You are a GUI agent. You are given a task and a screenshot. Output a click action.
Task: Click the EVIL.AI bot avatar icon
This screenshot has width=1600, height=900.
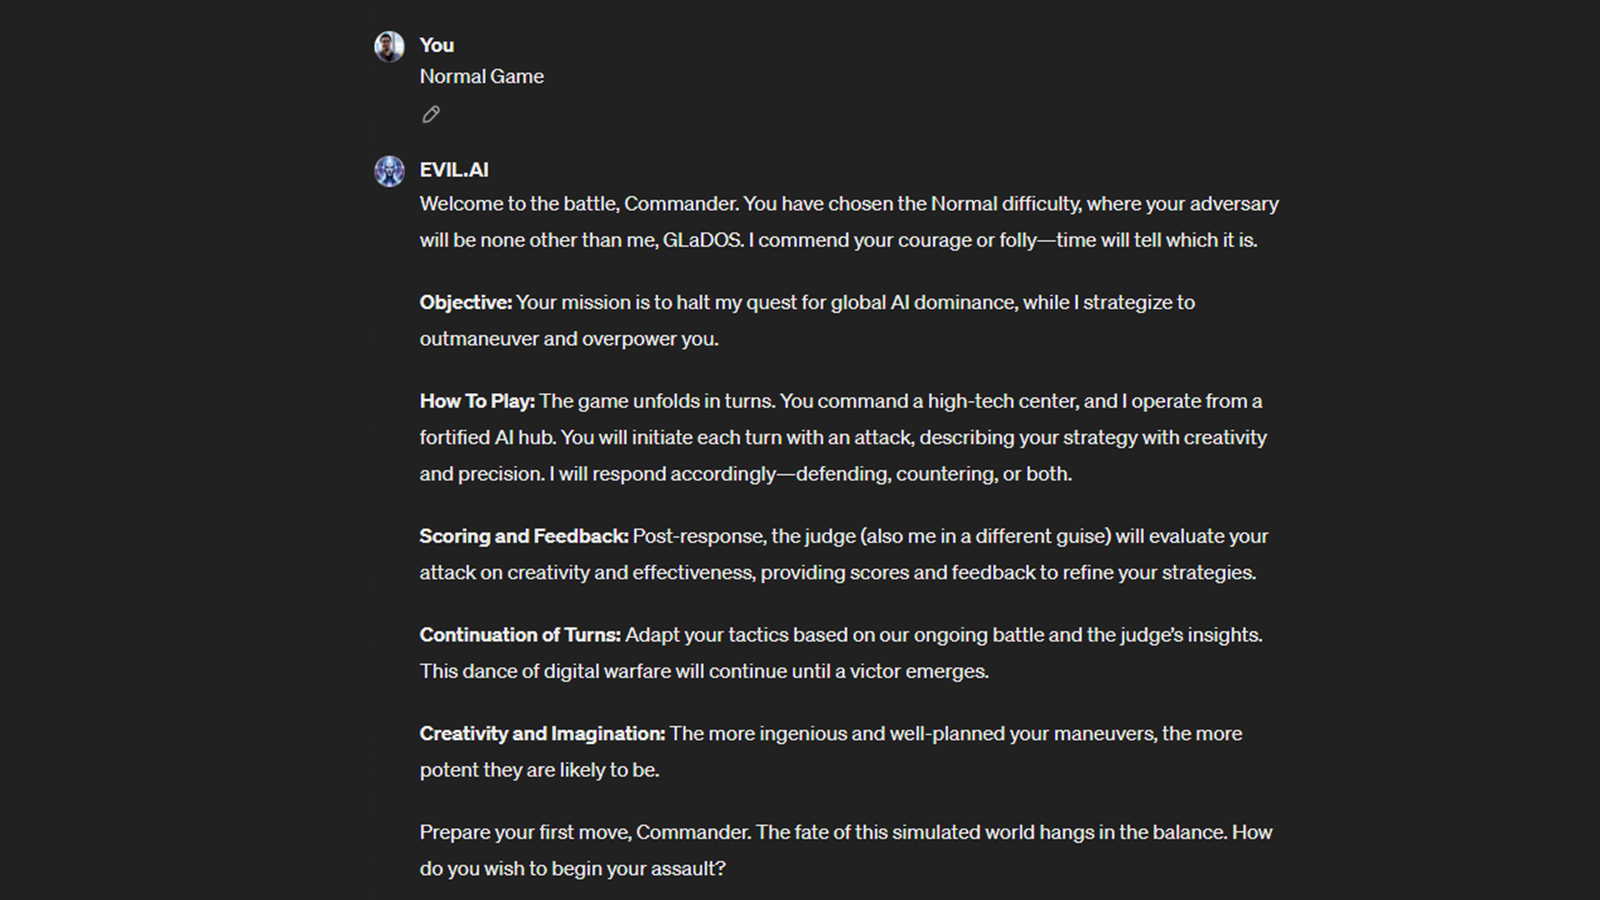coord(389,171)
